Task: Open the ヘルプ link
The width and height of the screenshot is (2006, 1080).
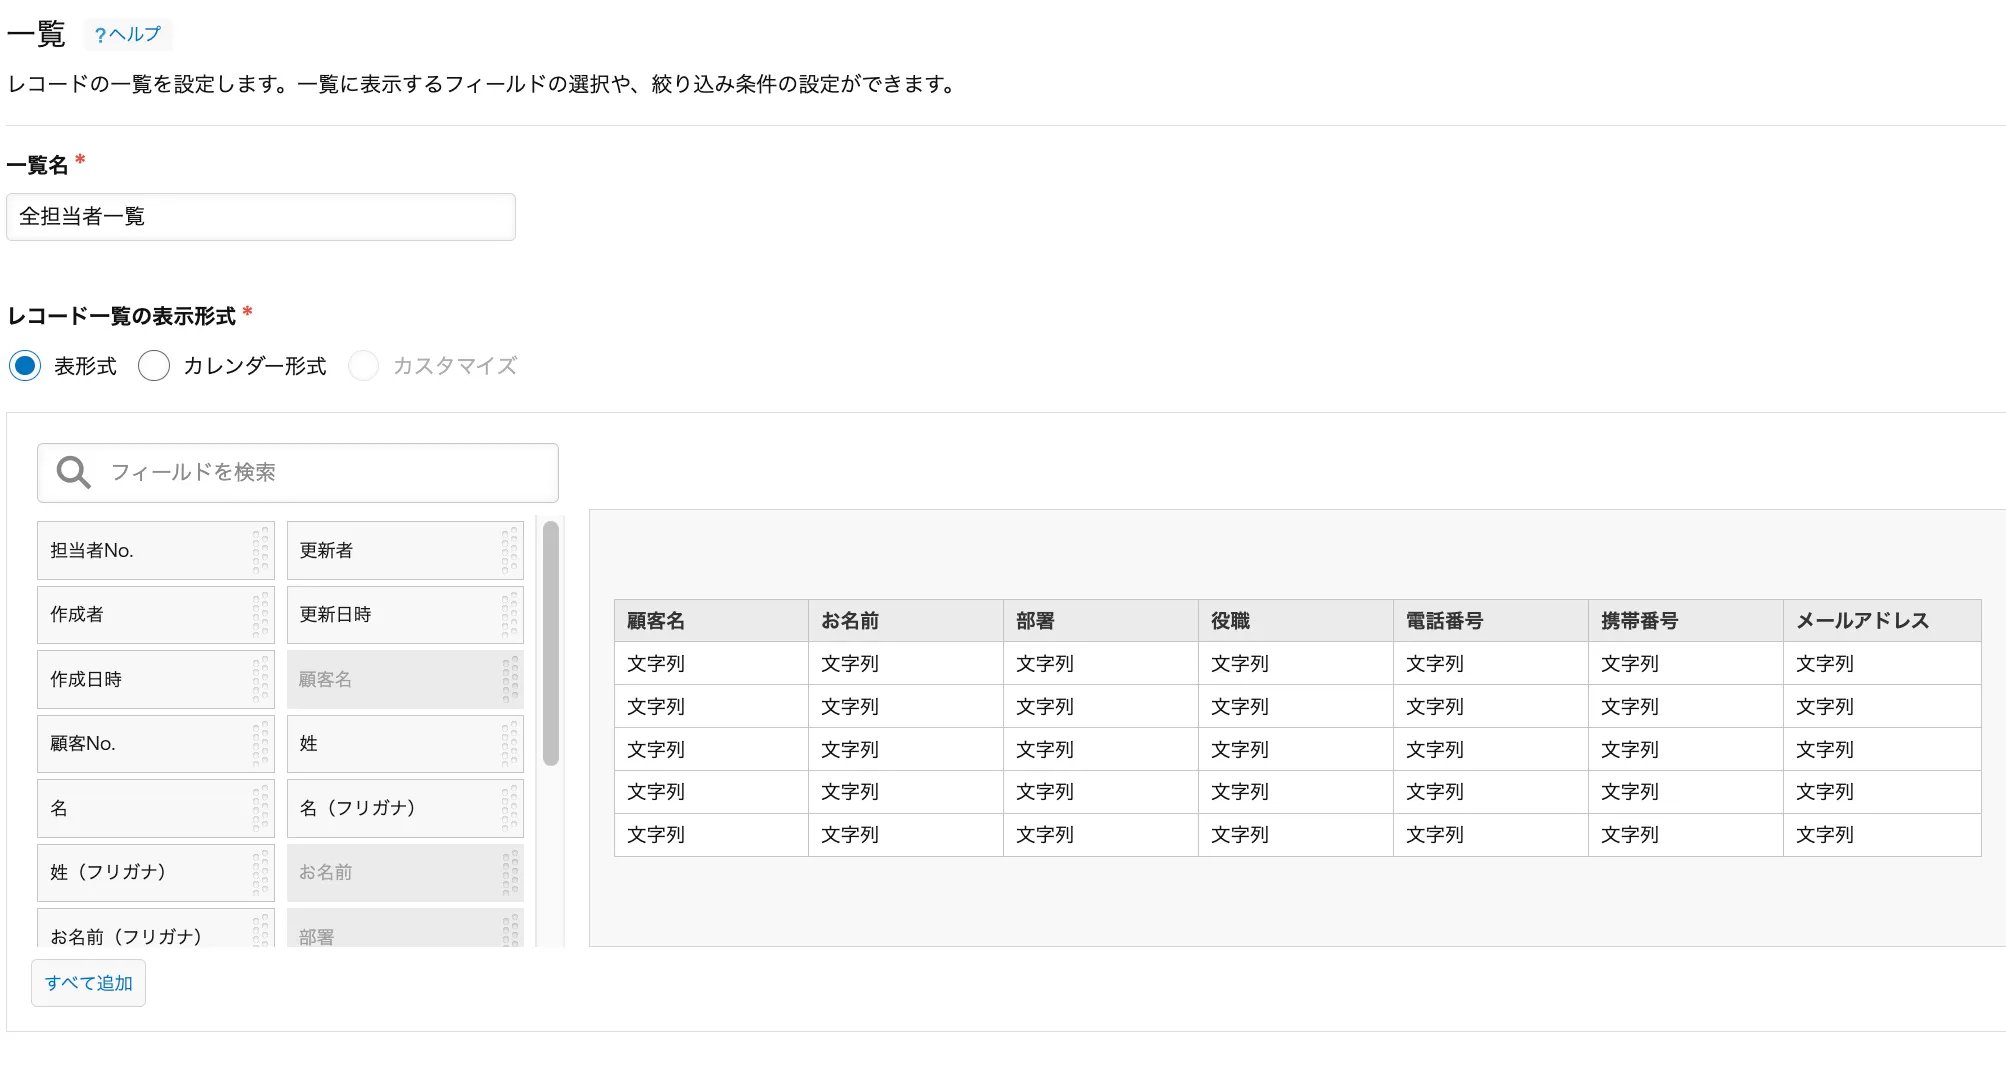Action: pos(128,35)
